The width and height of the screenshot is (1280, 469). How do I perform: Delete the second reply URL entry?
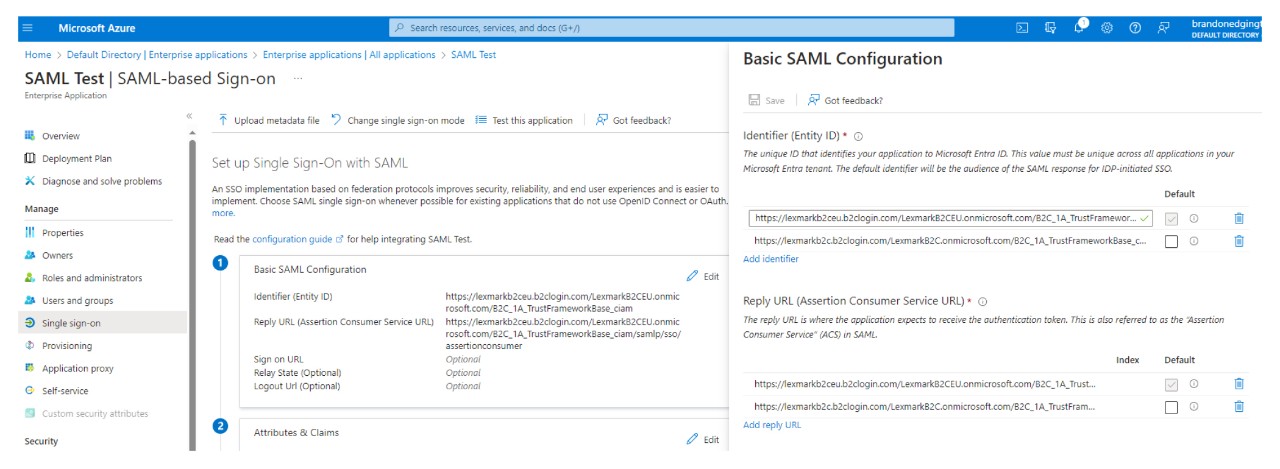point(1239,406)
